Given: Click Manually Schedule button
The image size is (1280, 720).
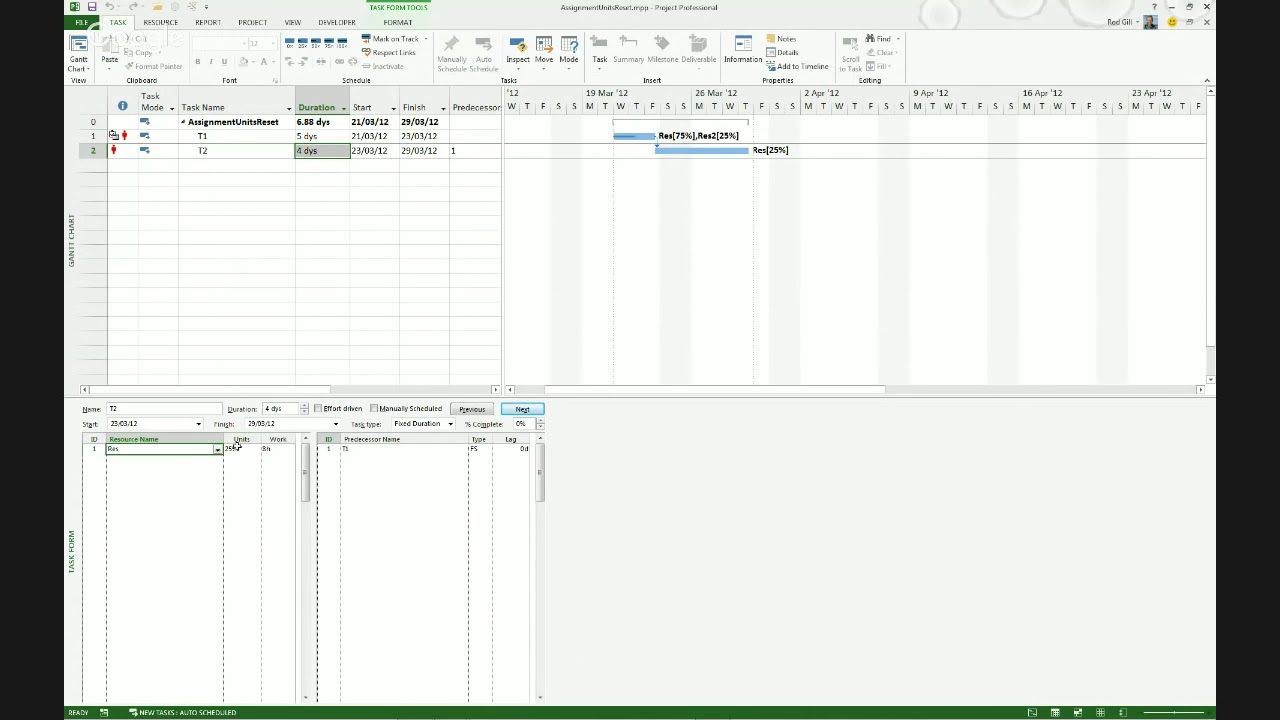Looking at the screenshot, I should (452, 53).
